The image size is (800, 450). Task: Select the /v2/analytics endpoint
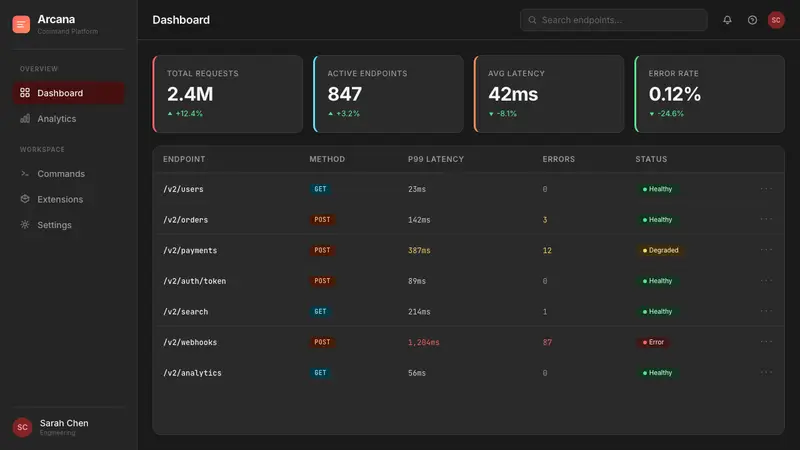[192, 372]
